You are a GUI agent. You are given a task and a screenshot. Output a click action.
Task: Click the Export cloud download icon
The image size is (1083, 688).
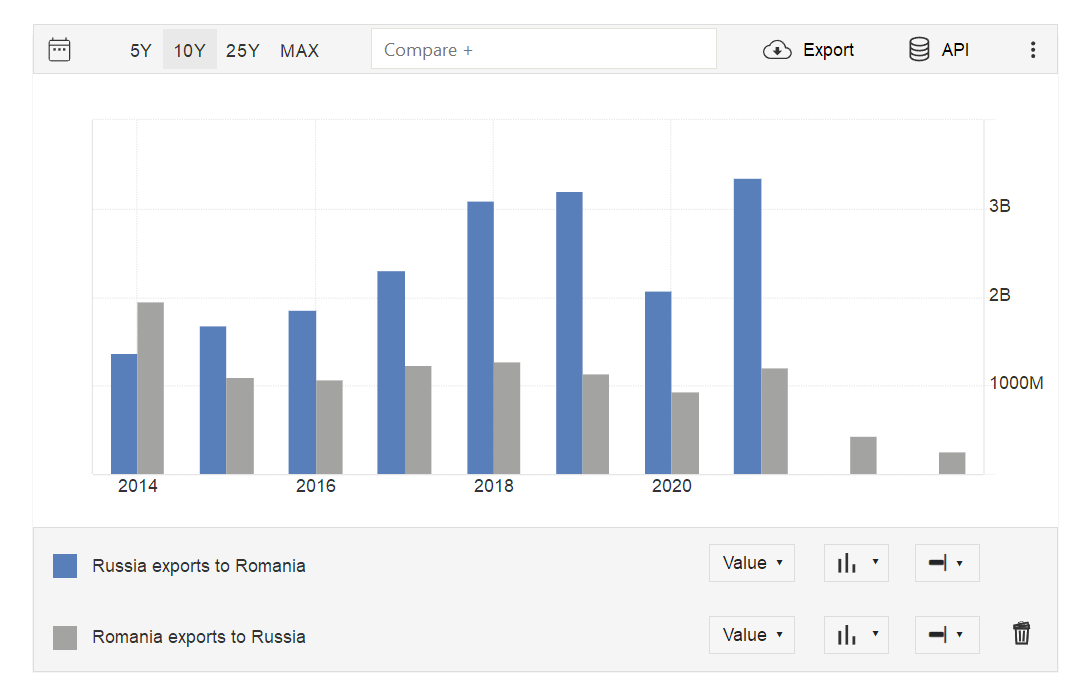[777, 50]
